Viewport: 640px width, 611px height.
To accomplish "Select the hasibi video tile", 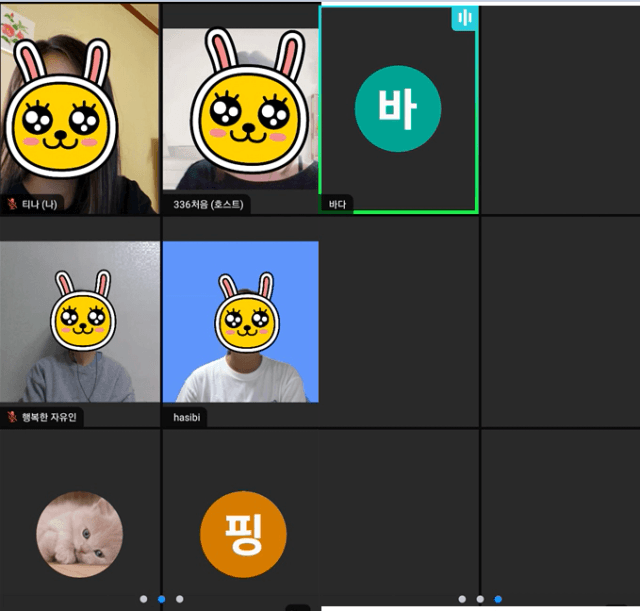I will point(240,322).
